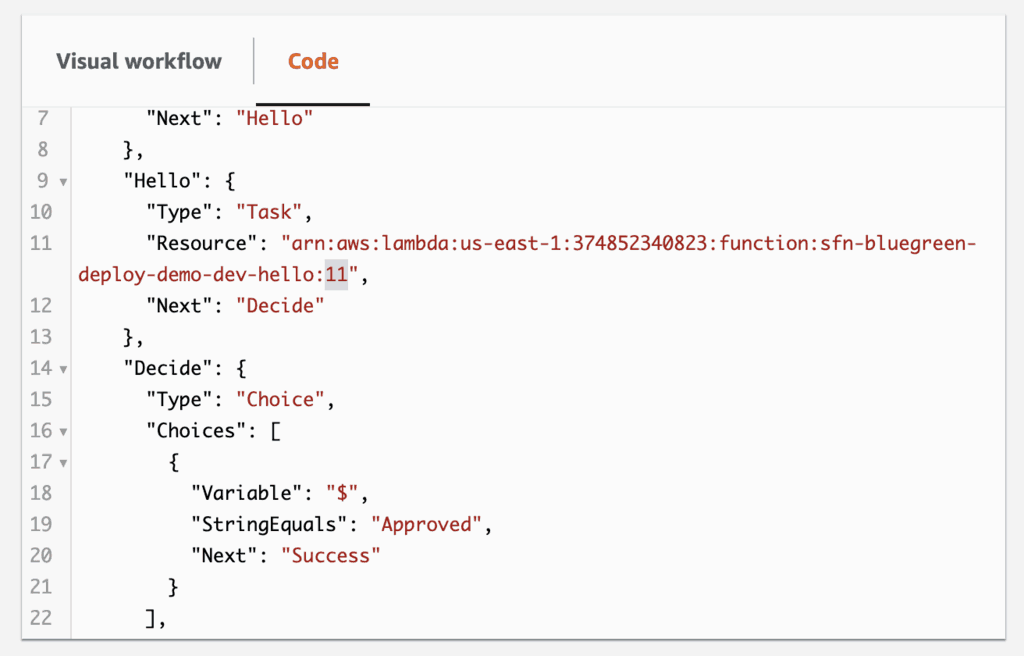Click line number 19 in the gutter
This screenshot has width=1024, height=656.
(41, 523)
